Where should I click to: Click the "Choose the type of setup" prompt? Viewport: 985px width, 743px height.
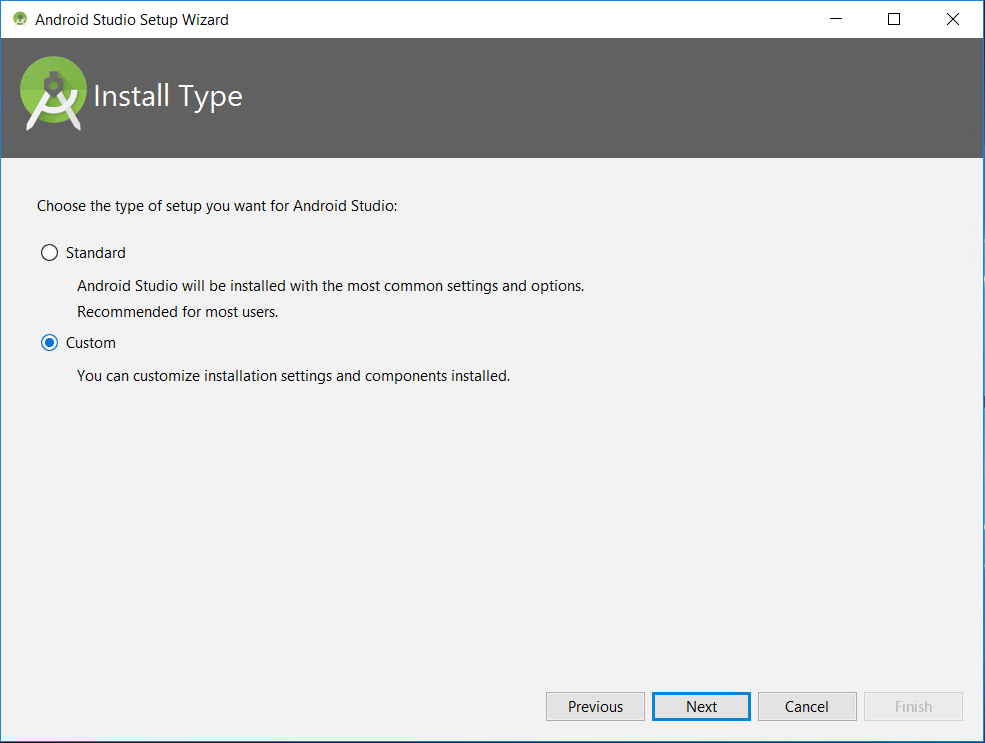click(x=217, y=206)
